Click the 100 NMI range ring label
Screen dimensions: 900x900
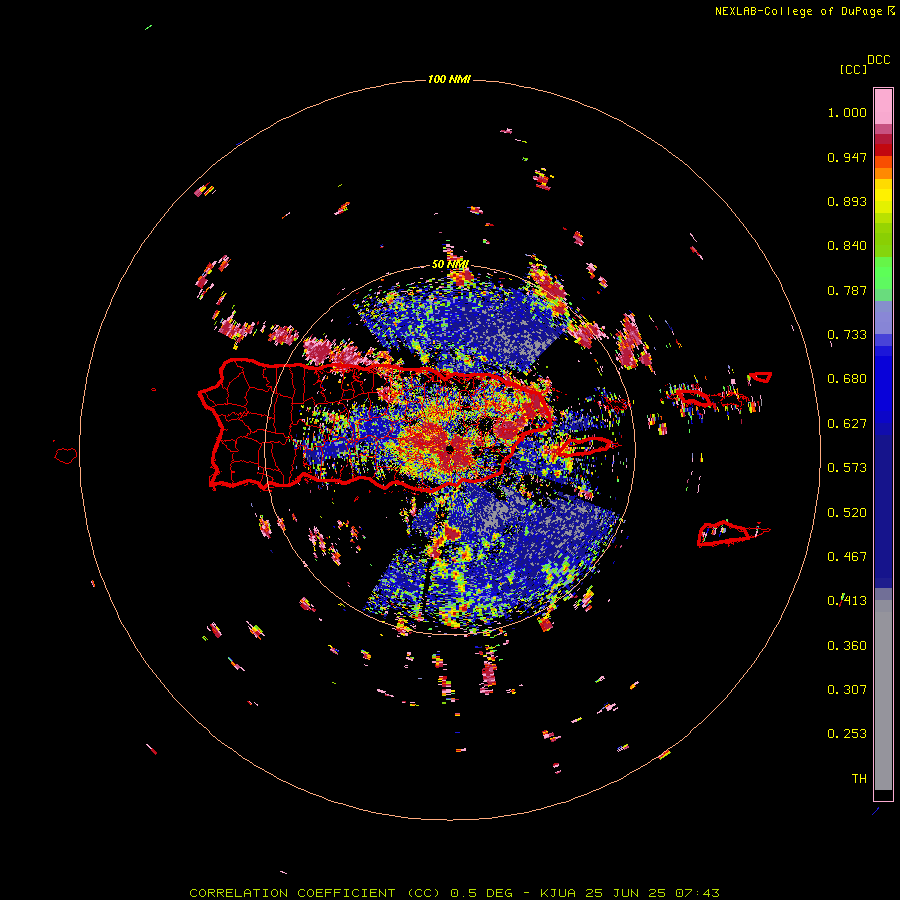point(449,79)
